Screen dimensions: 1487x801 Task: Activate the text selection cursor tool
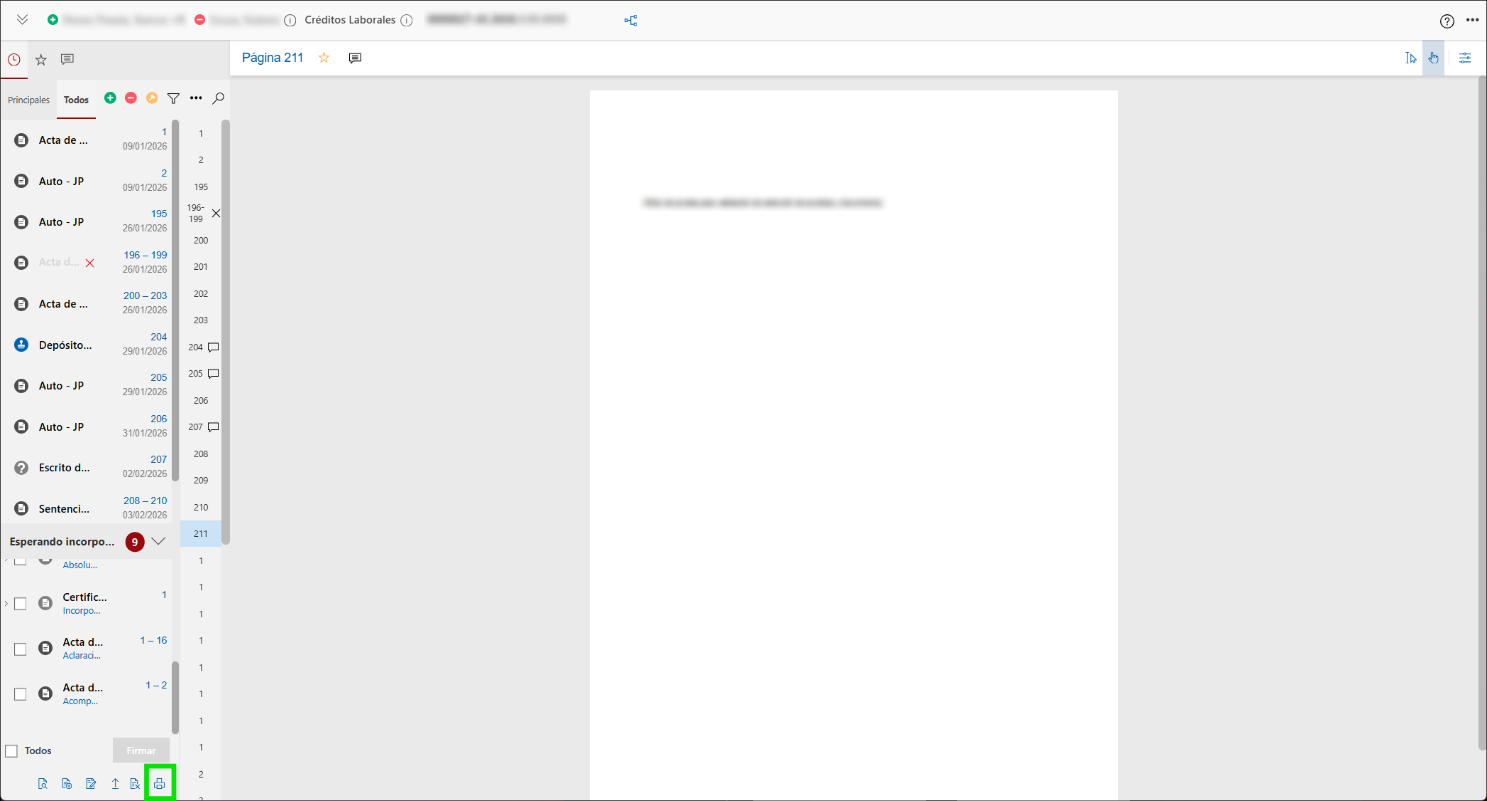(x=1410, y=58)
